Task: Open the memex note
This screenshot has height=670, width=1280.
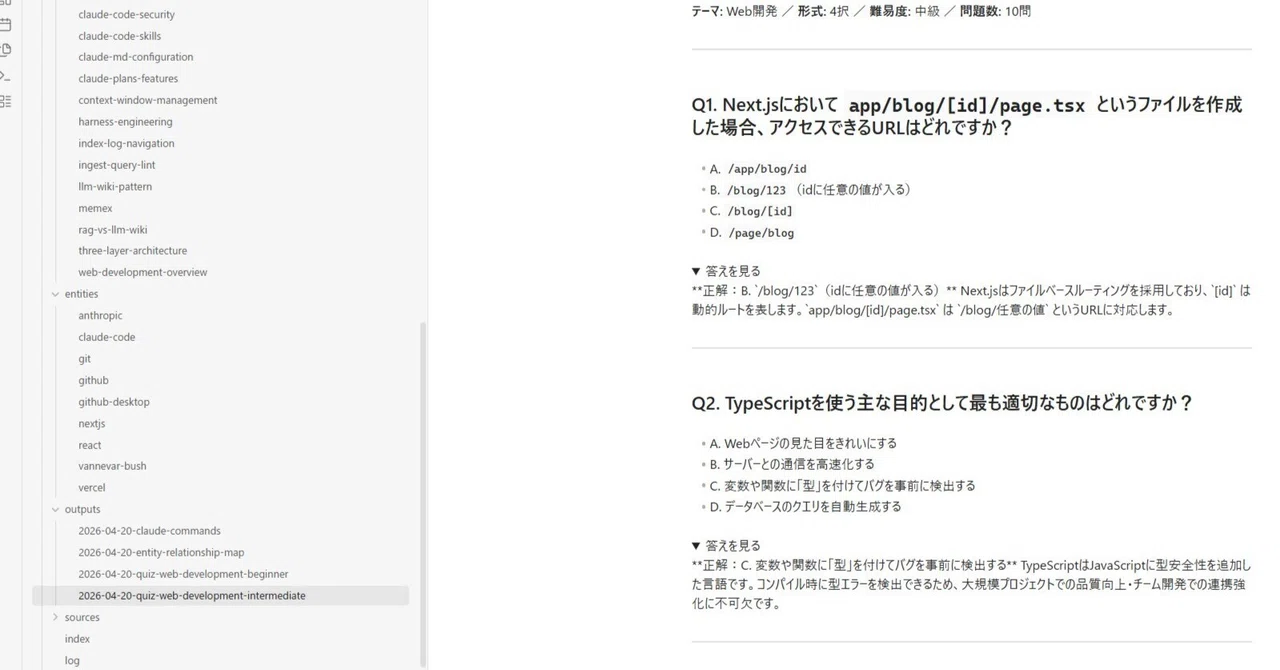Action: point(95,208)
